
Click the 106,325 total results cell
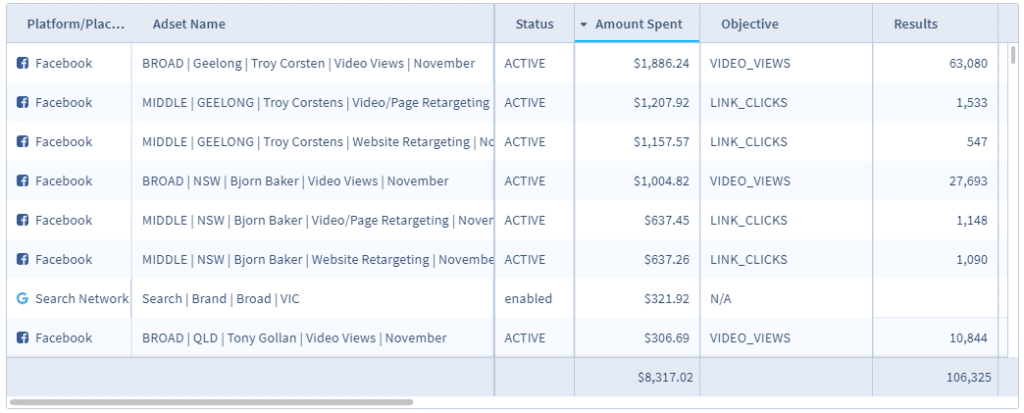coord(962,377)
